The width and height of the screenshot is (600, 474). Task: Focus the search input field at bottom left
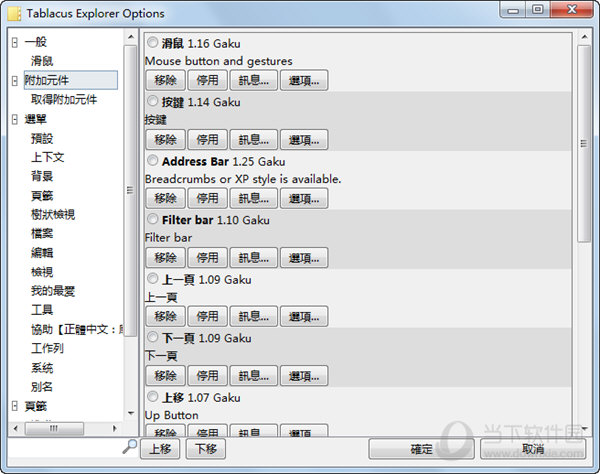66,448
